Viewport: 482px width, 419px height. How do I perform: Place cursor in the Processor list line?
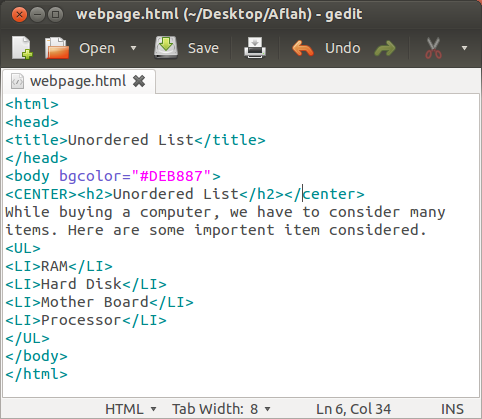tap(86, 320)
